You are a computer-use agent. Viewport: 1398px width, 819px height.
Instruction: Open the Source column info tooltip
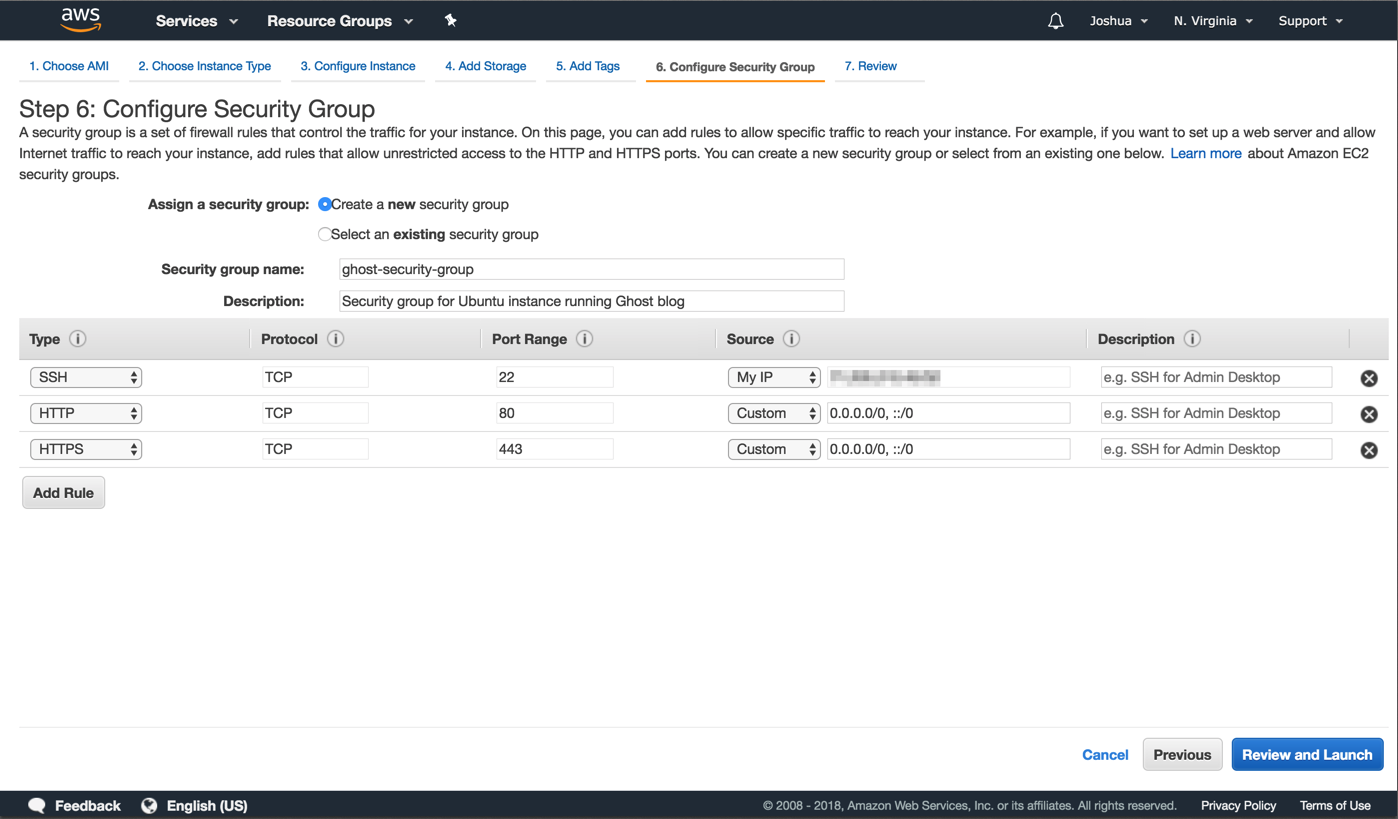793,339
